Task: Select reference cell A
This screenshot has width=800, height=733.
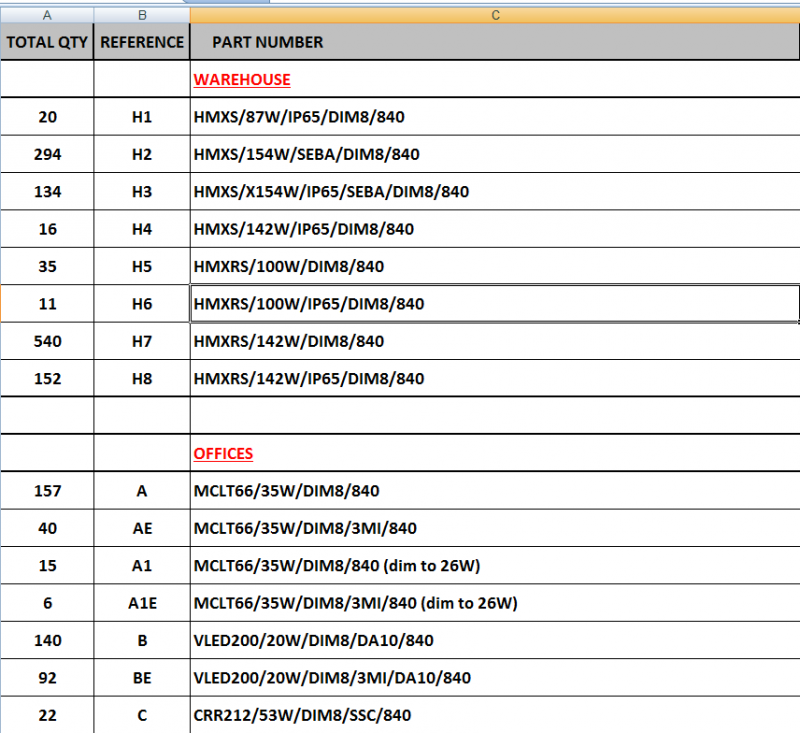Action: 142,491
